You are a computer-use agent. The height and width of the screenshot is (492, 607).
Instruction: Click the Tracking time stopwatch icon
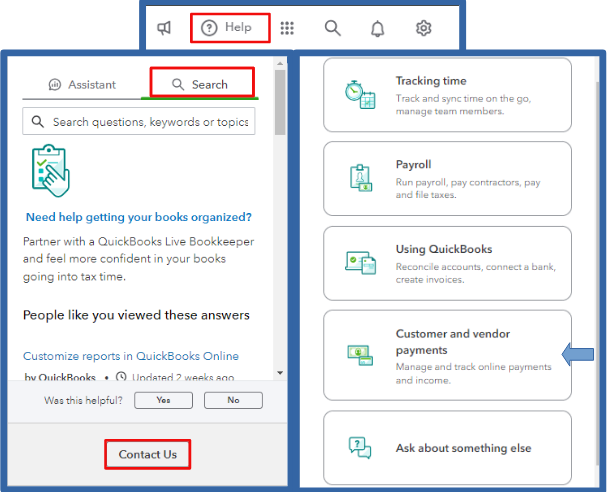tap(360, 95)
